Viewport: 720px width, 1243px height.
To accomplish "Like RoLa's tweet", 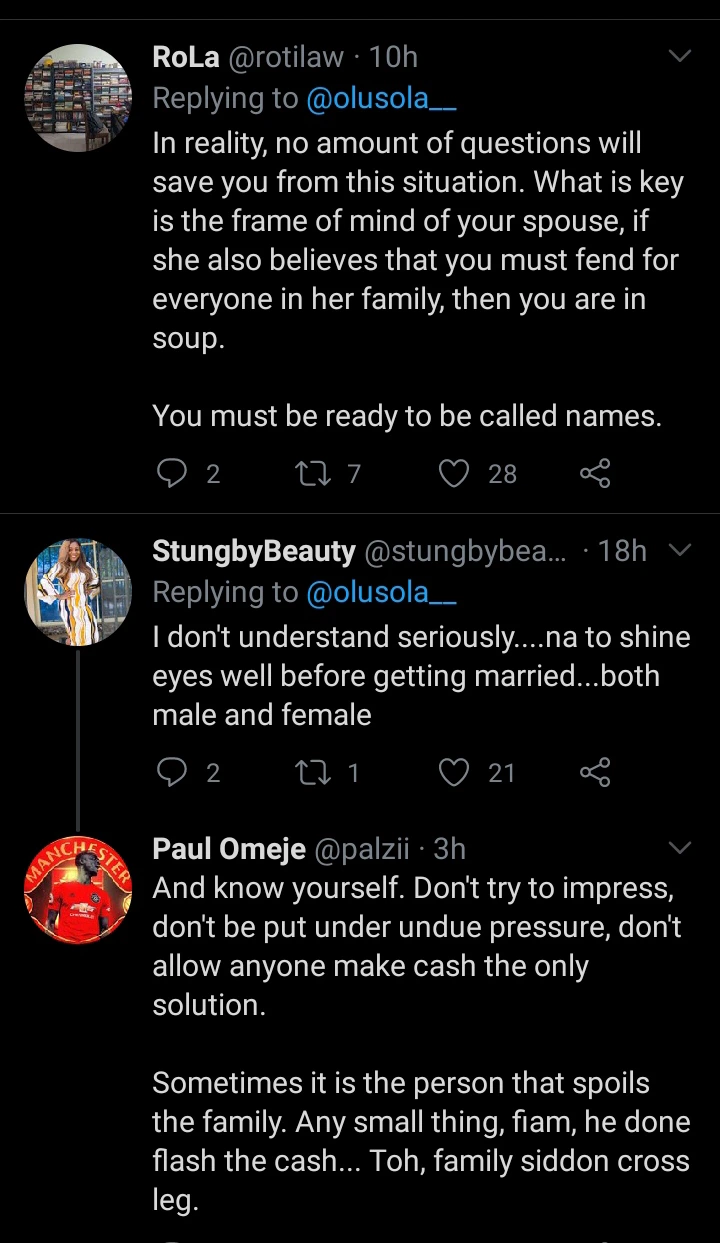I will [x=455, y=472].
